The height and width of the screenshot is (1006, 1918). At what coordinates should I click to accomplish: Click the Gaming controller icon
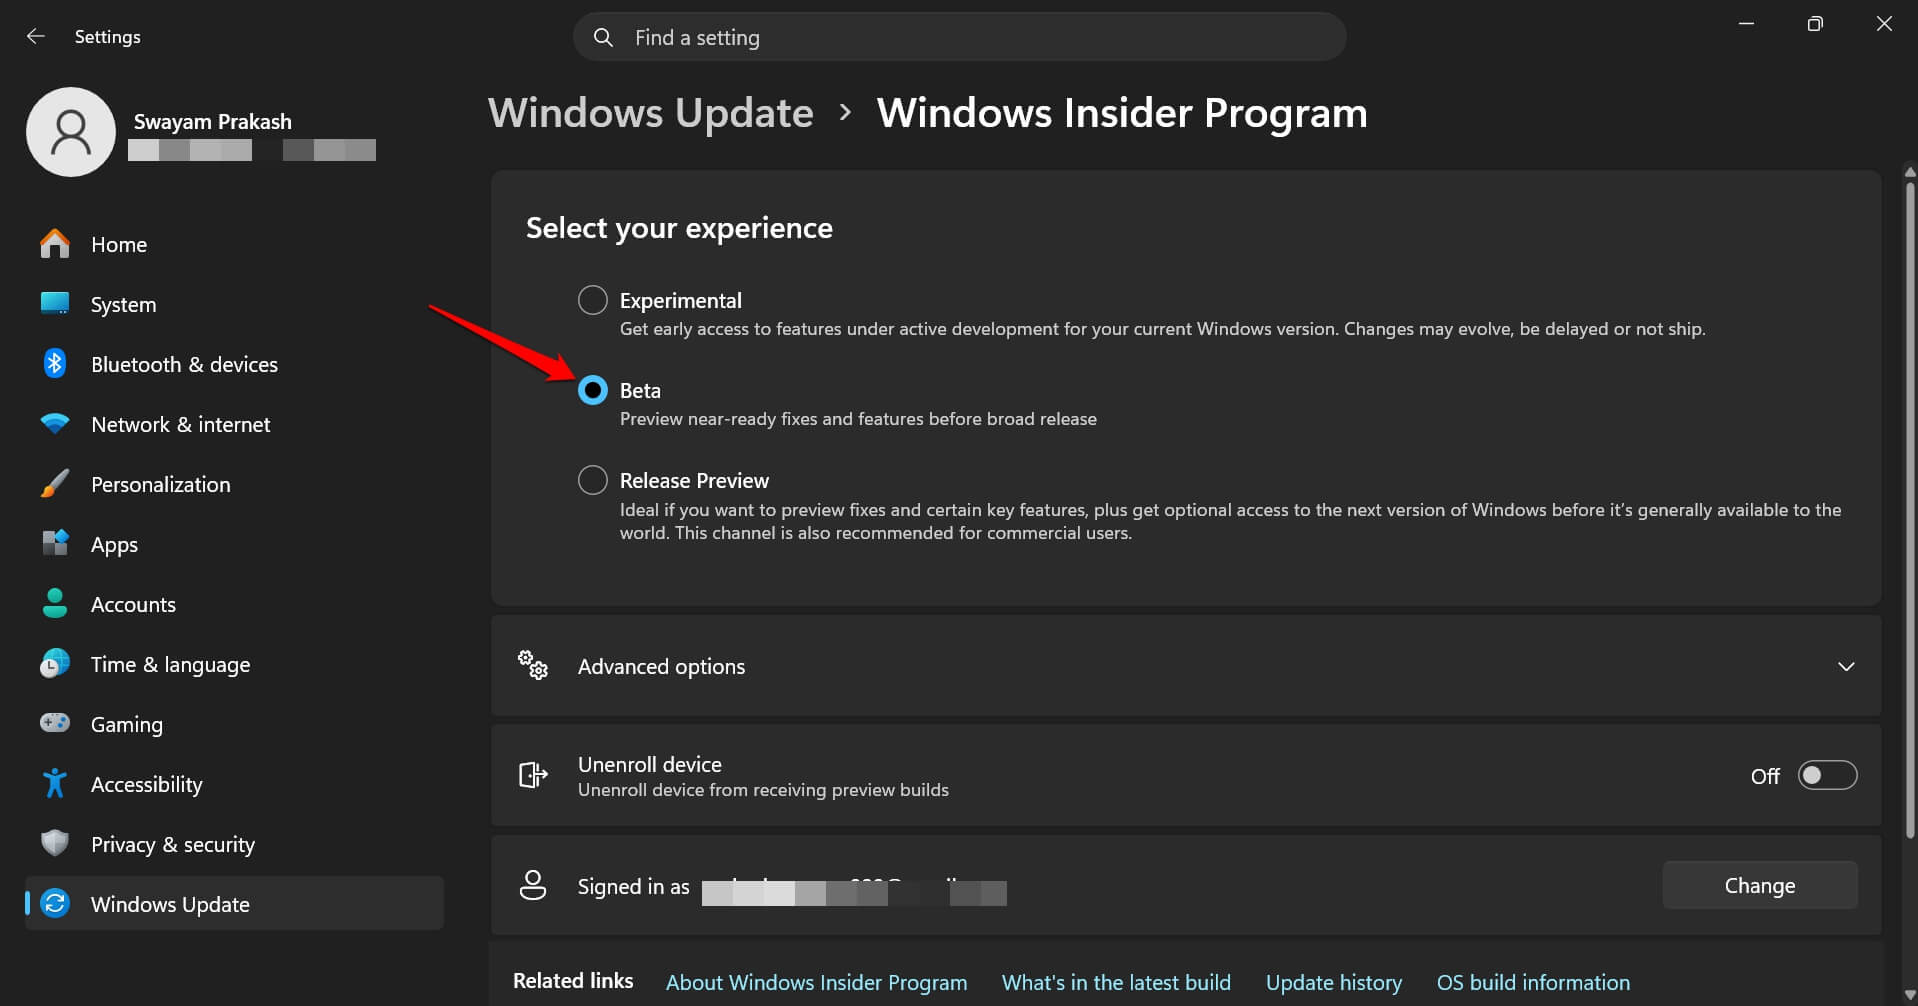55,723
